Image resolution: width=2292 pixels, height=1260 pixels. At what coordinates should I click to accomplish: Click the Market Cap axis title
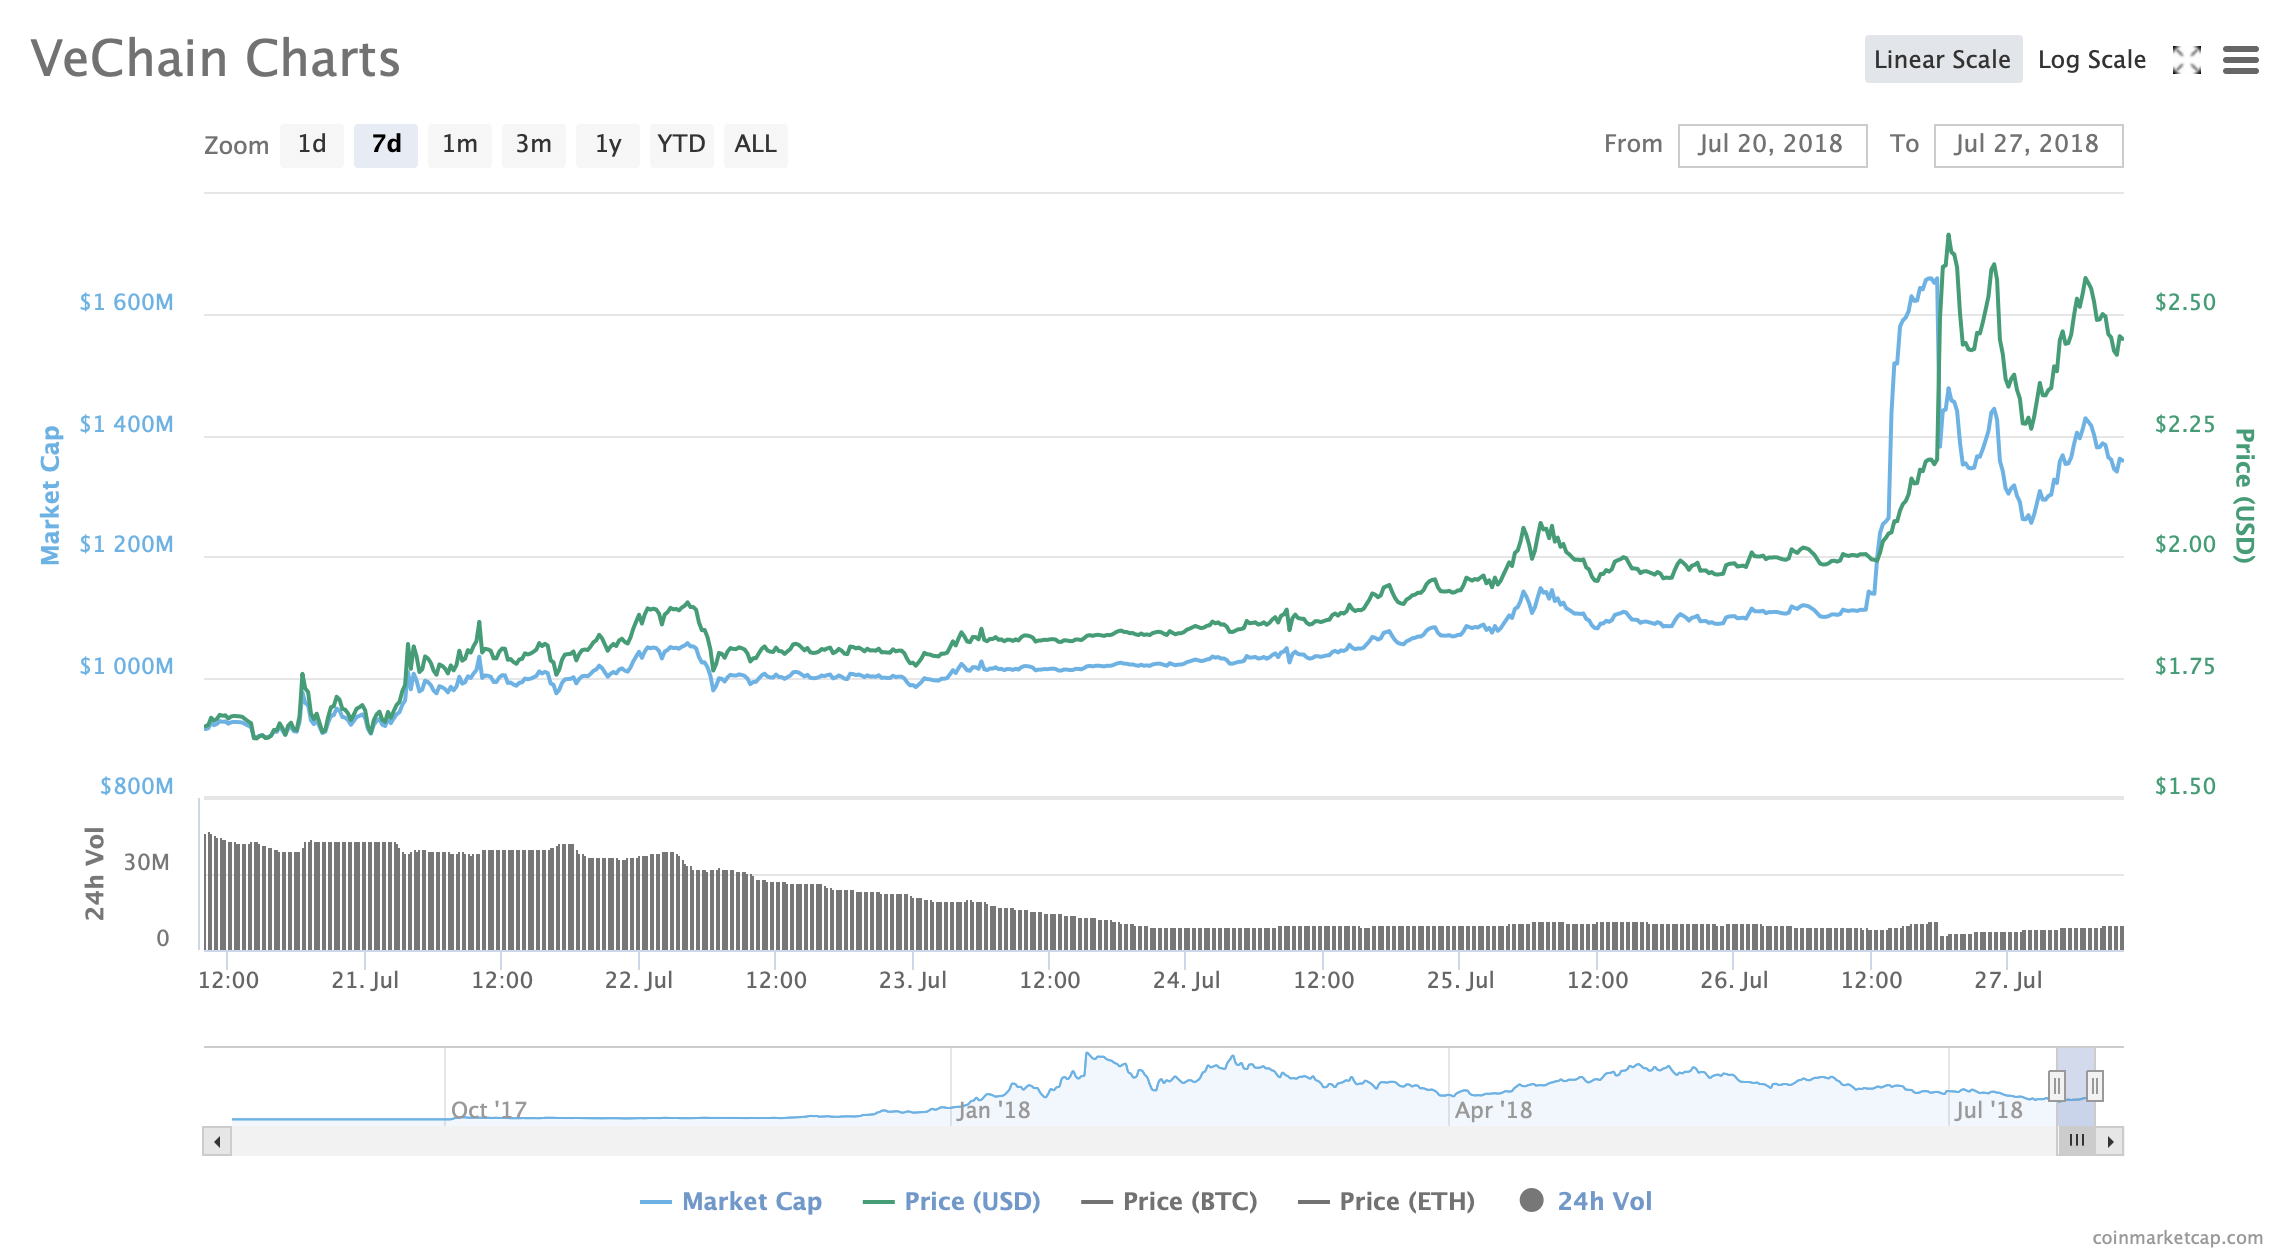pyautogui.click(x=50, y=495)
